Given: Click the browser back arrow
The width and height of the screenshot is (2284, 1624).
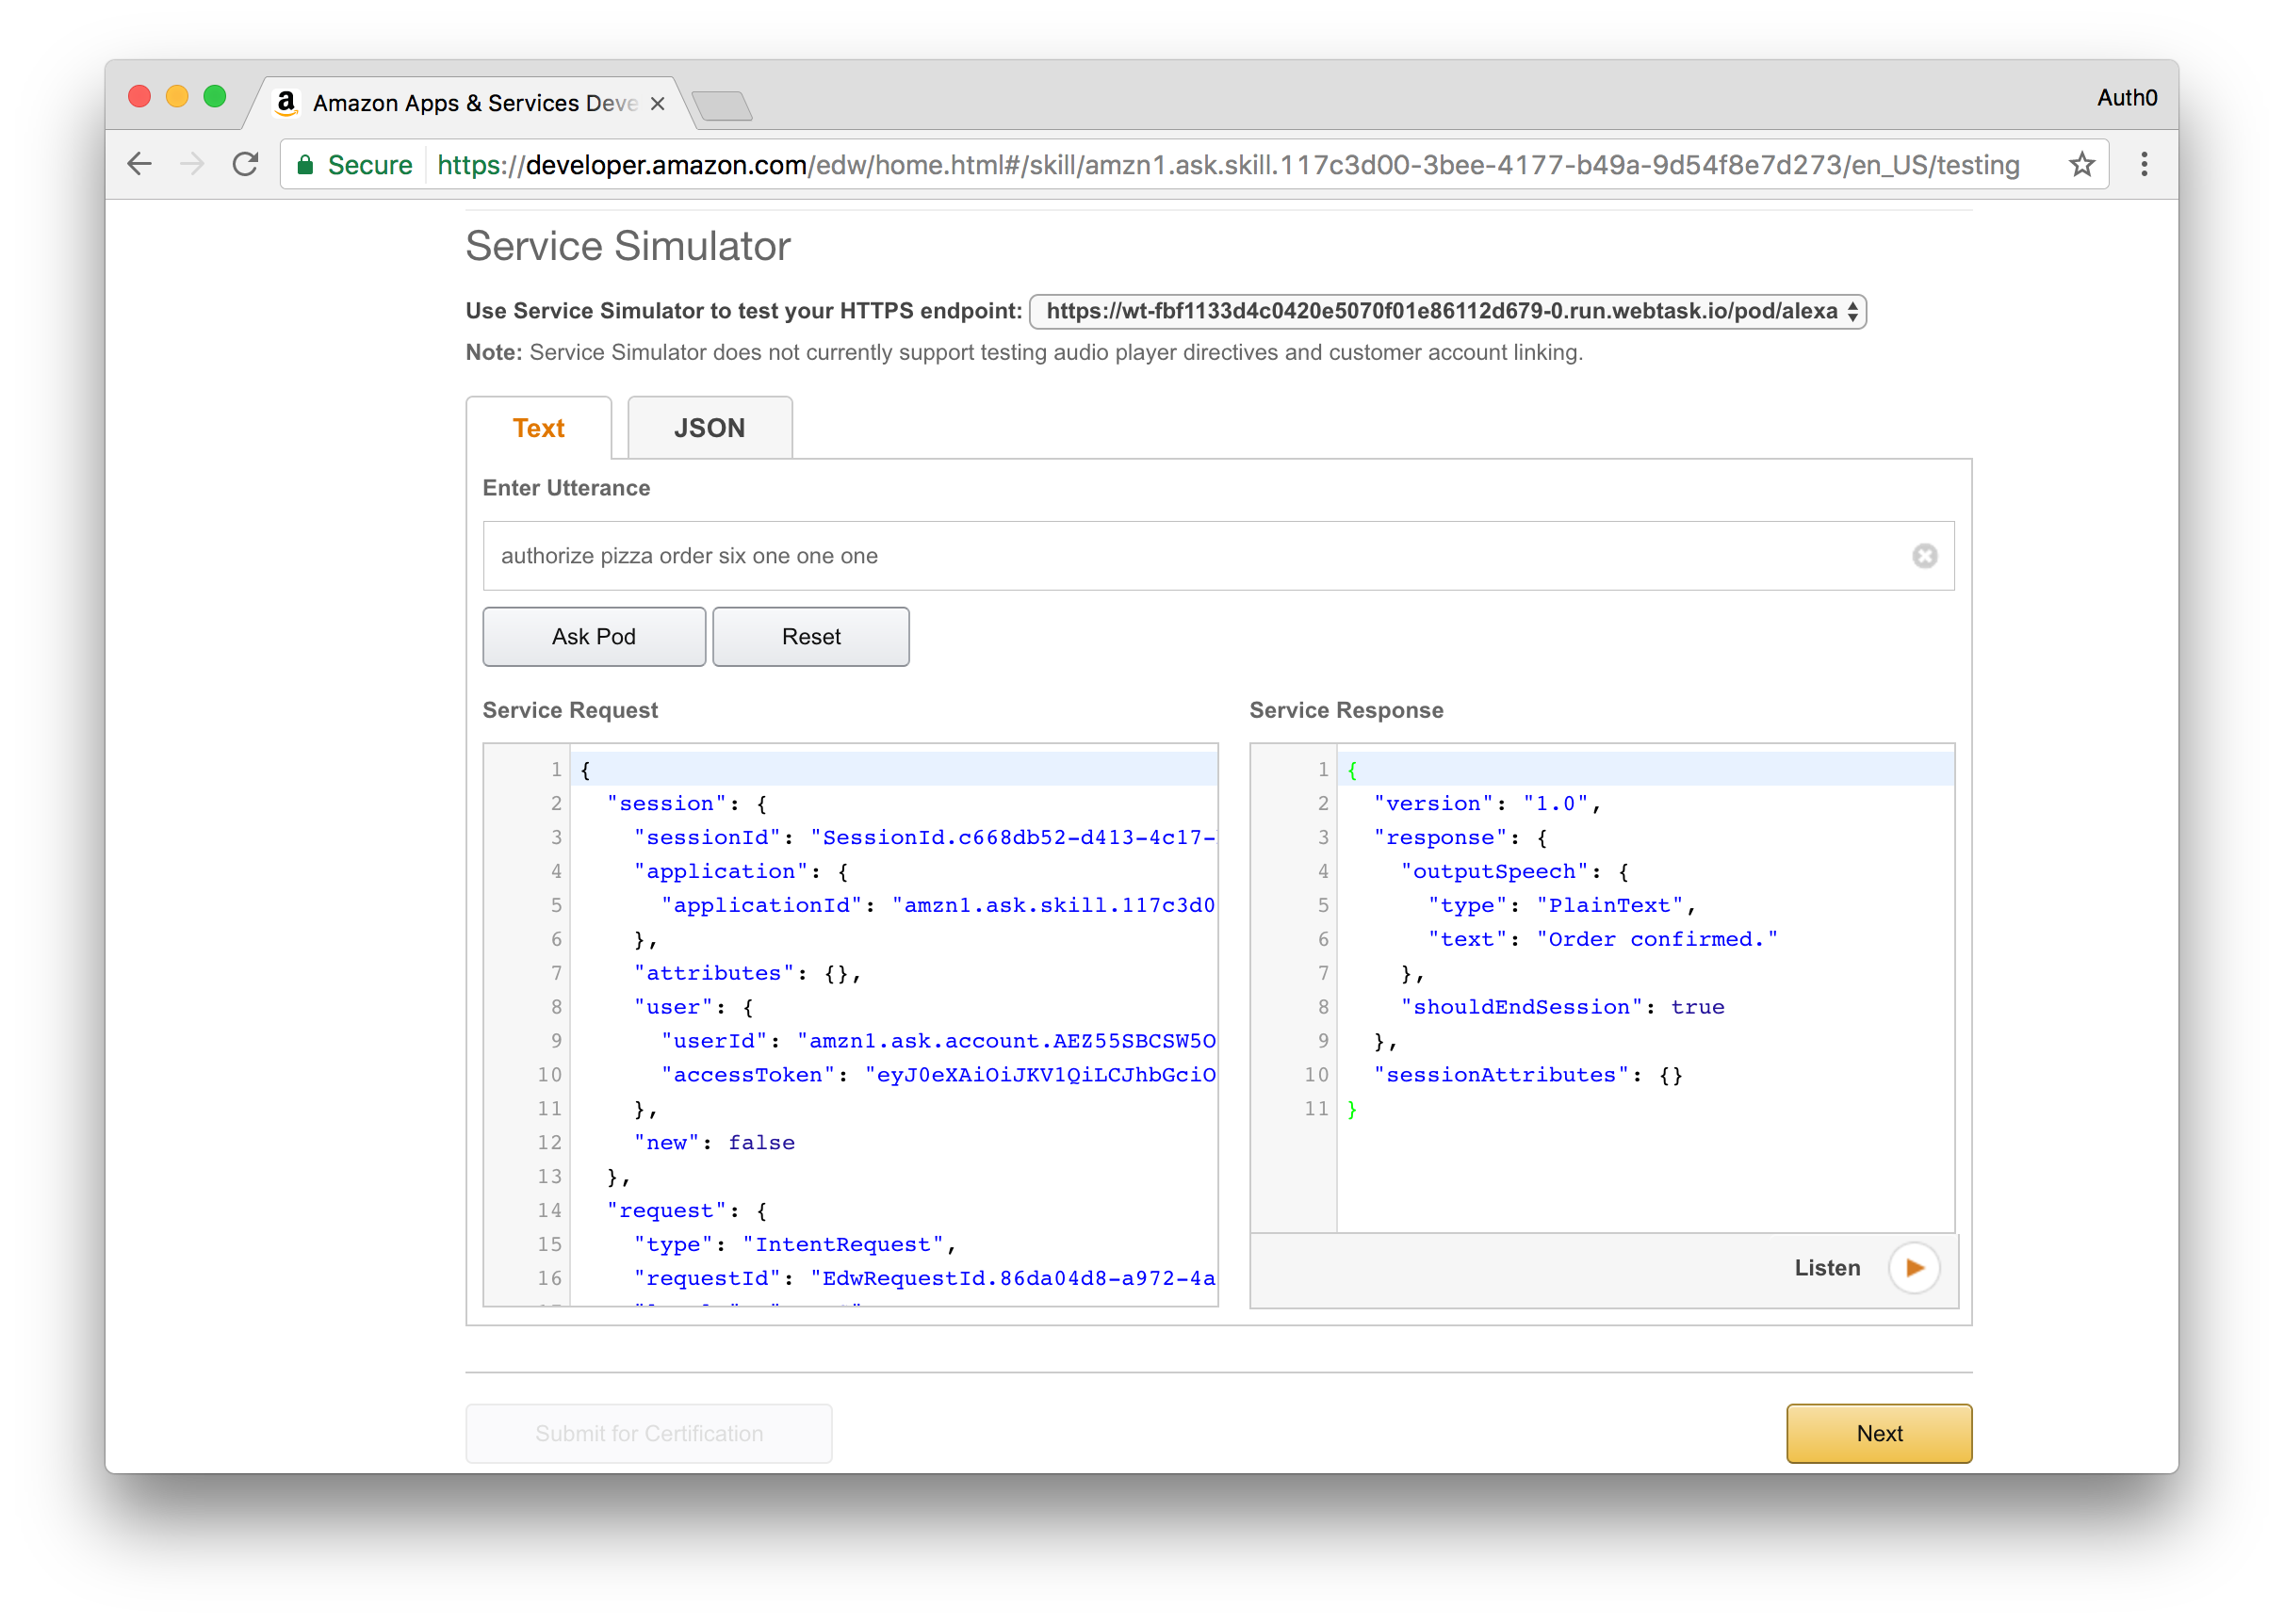Looking at the screenshot, I should 140,164.
